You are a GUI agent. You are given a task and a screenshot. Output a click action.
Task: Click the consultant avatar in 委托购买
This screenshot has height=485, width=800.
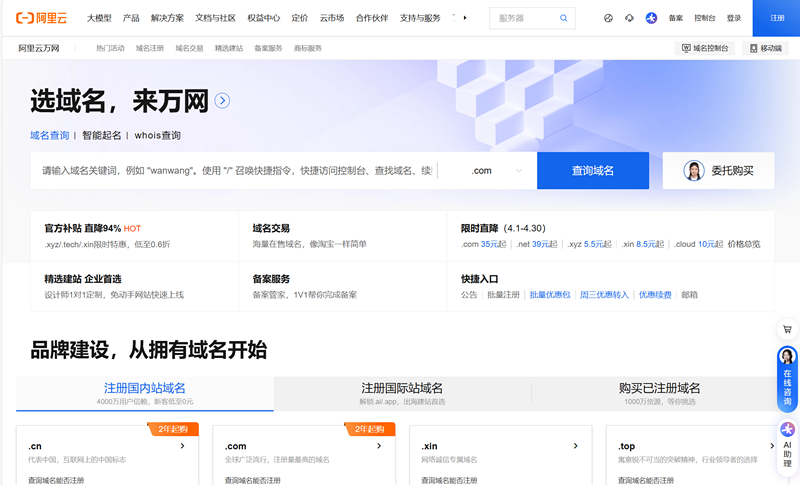(x=694, y=170)
